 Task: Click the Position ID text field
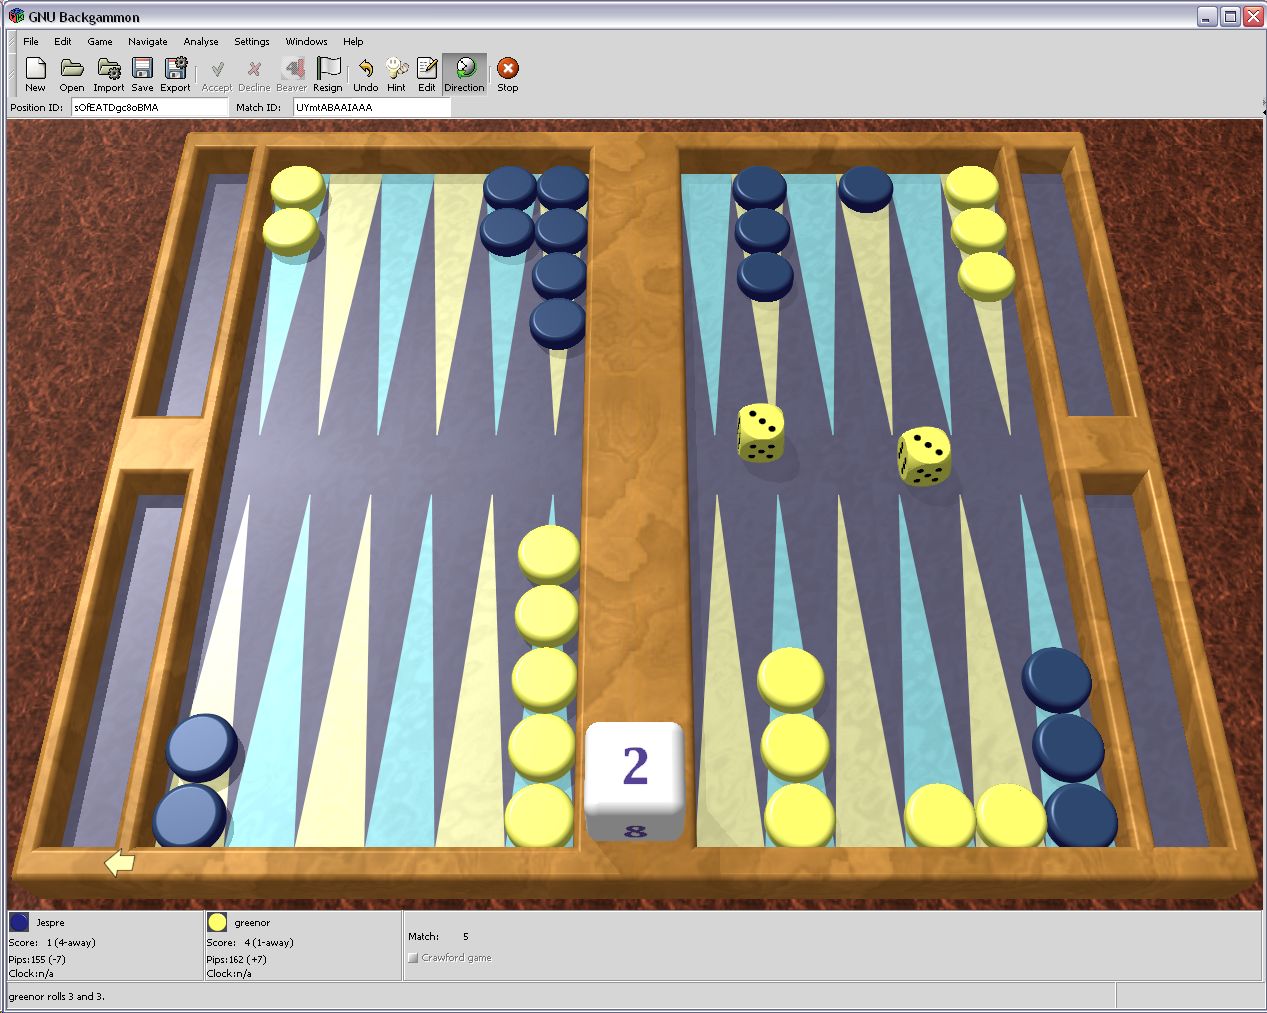coord(150,107)
